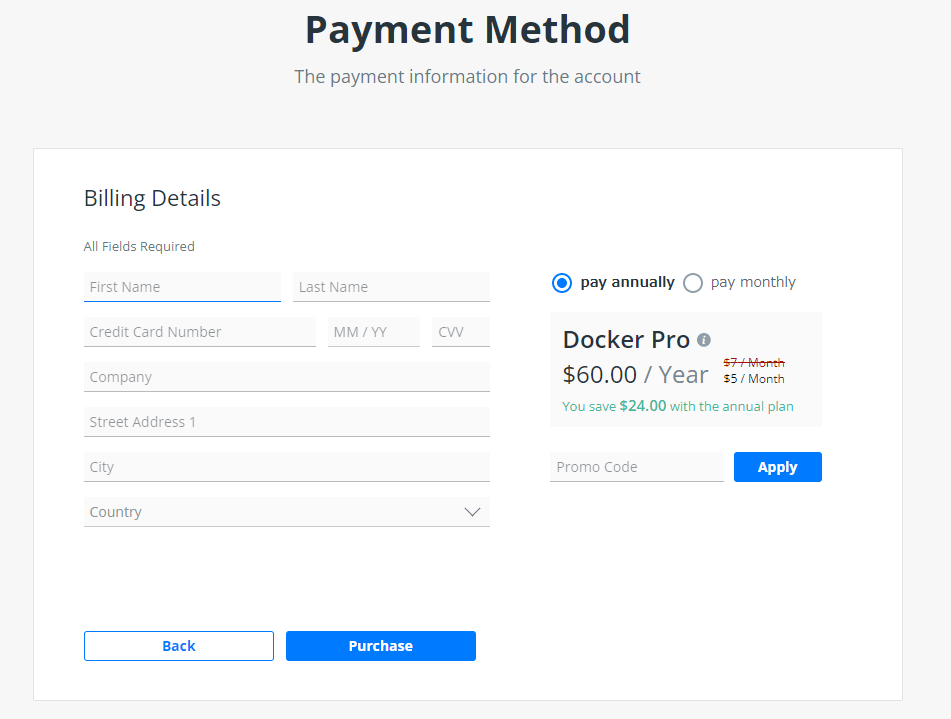Image resolution: width=951 pixels, height=719 pixels.
Task: Select the pay monthly radio button
Action: (693, 283)
